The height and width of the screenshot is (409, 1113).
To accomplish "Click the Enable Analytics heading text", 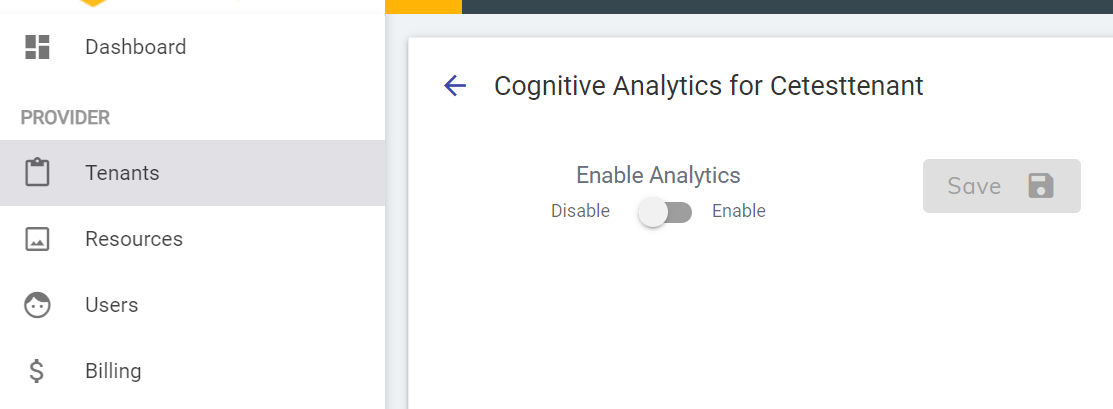I will tap(658, 176).
